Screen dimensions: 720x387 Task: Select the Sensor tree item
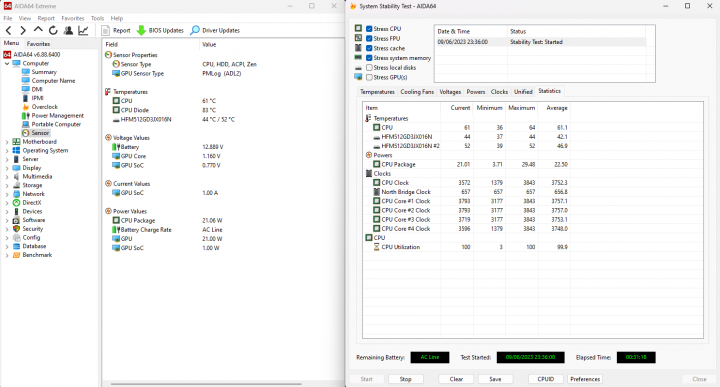coord(40,133)
